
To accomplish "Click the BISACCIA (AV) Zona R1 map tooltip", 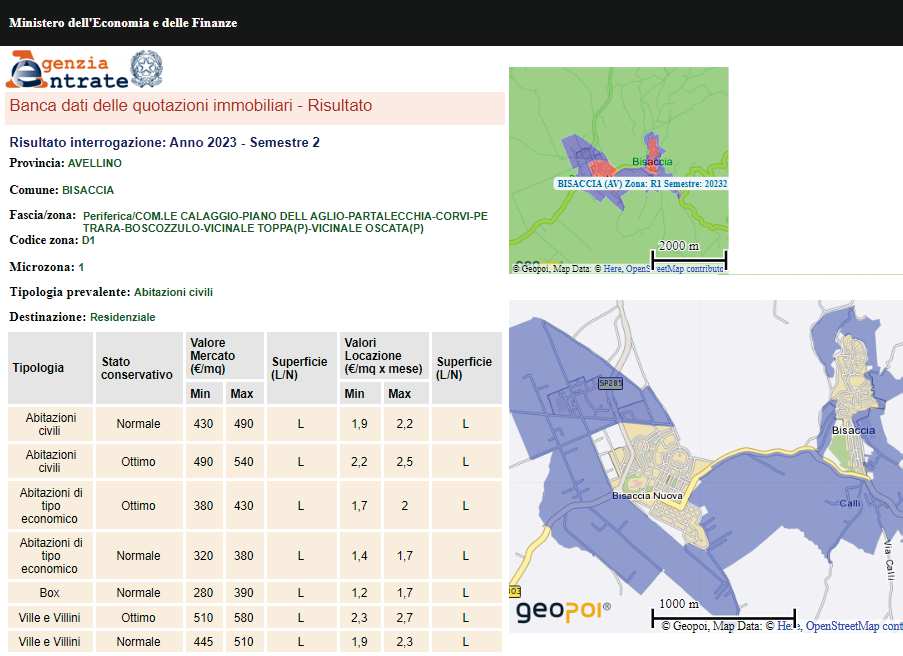I will (x=642, y=184).
